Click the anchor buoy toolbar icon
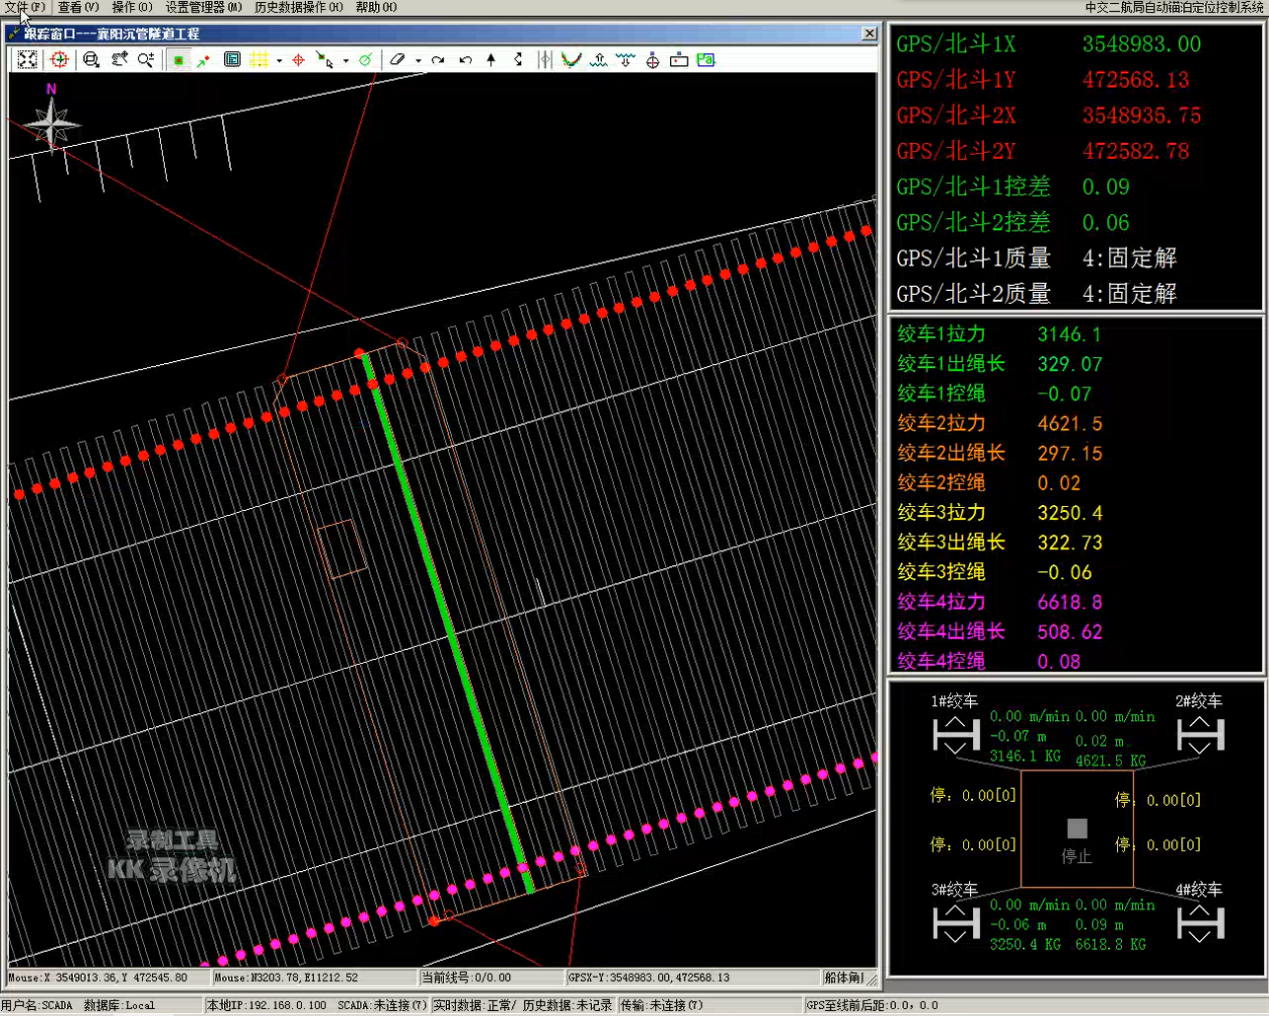This screenshot has height=1016, width=1269. pyautogui.click(x=652, y=60)
